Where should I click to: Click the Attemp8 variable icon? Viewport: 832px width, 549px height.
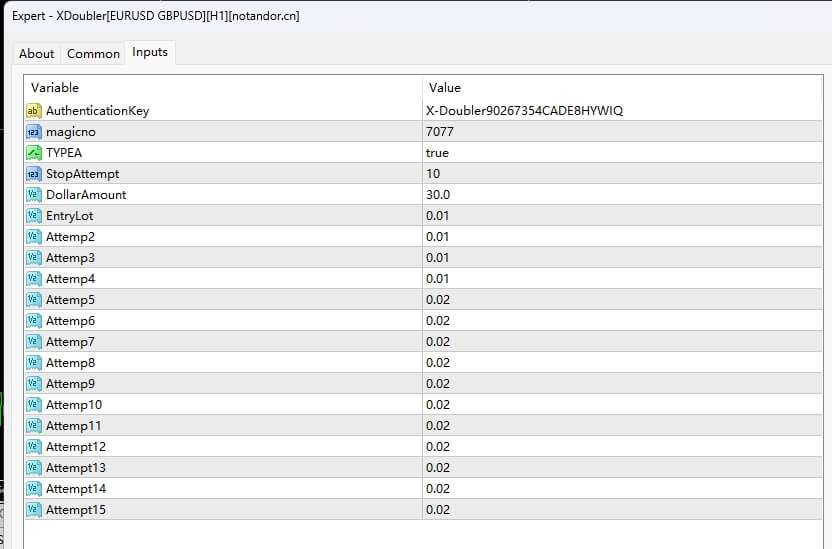coord(33,363)
